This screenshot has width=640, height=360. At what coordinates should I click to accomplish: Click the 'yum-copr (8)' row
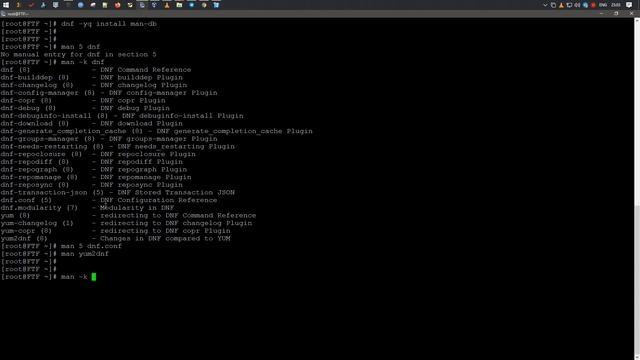click(116, 231)
